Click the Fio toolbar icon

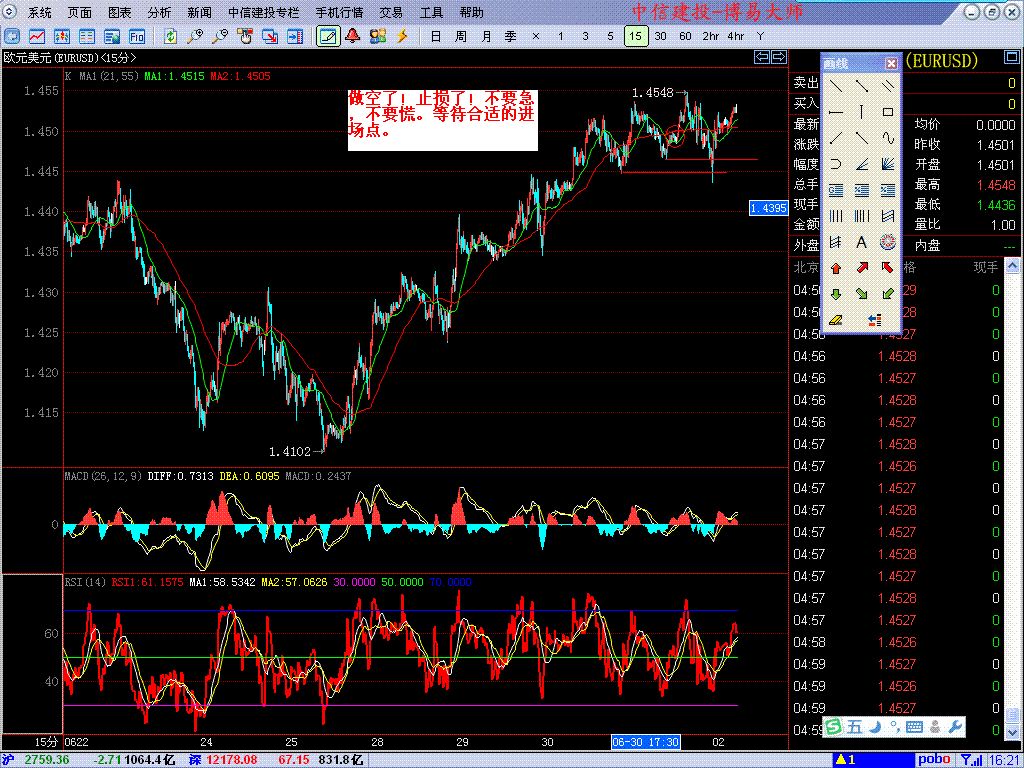tap(136, 37)
